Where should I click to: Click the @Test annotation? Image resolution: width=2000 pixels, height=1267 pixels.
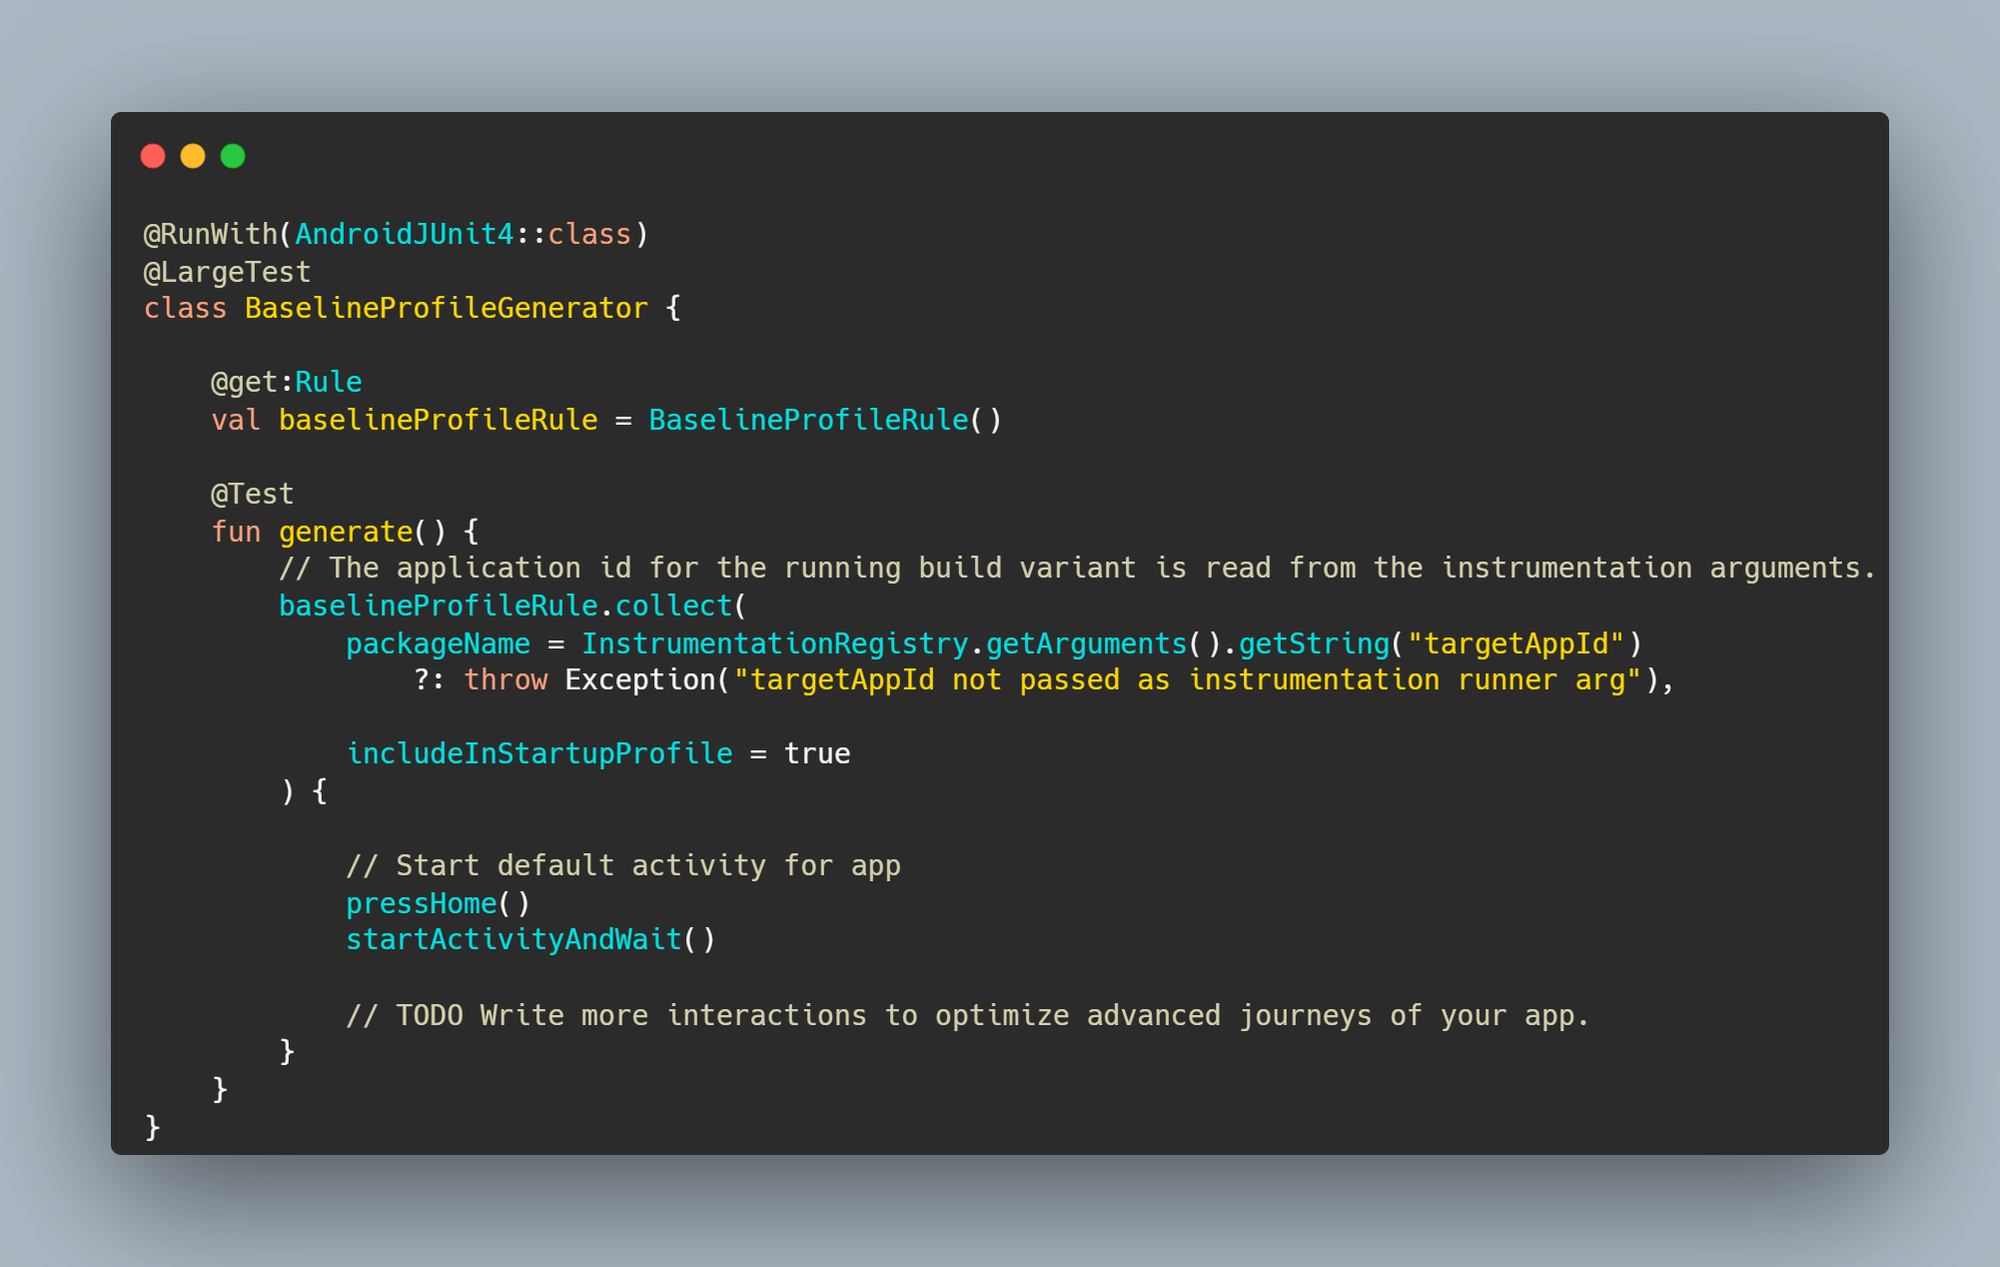[x=252, y=494]
